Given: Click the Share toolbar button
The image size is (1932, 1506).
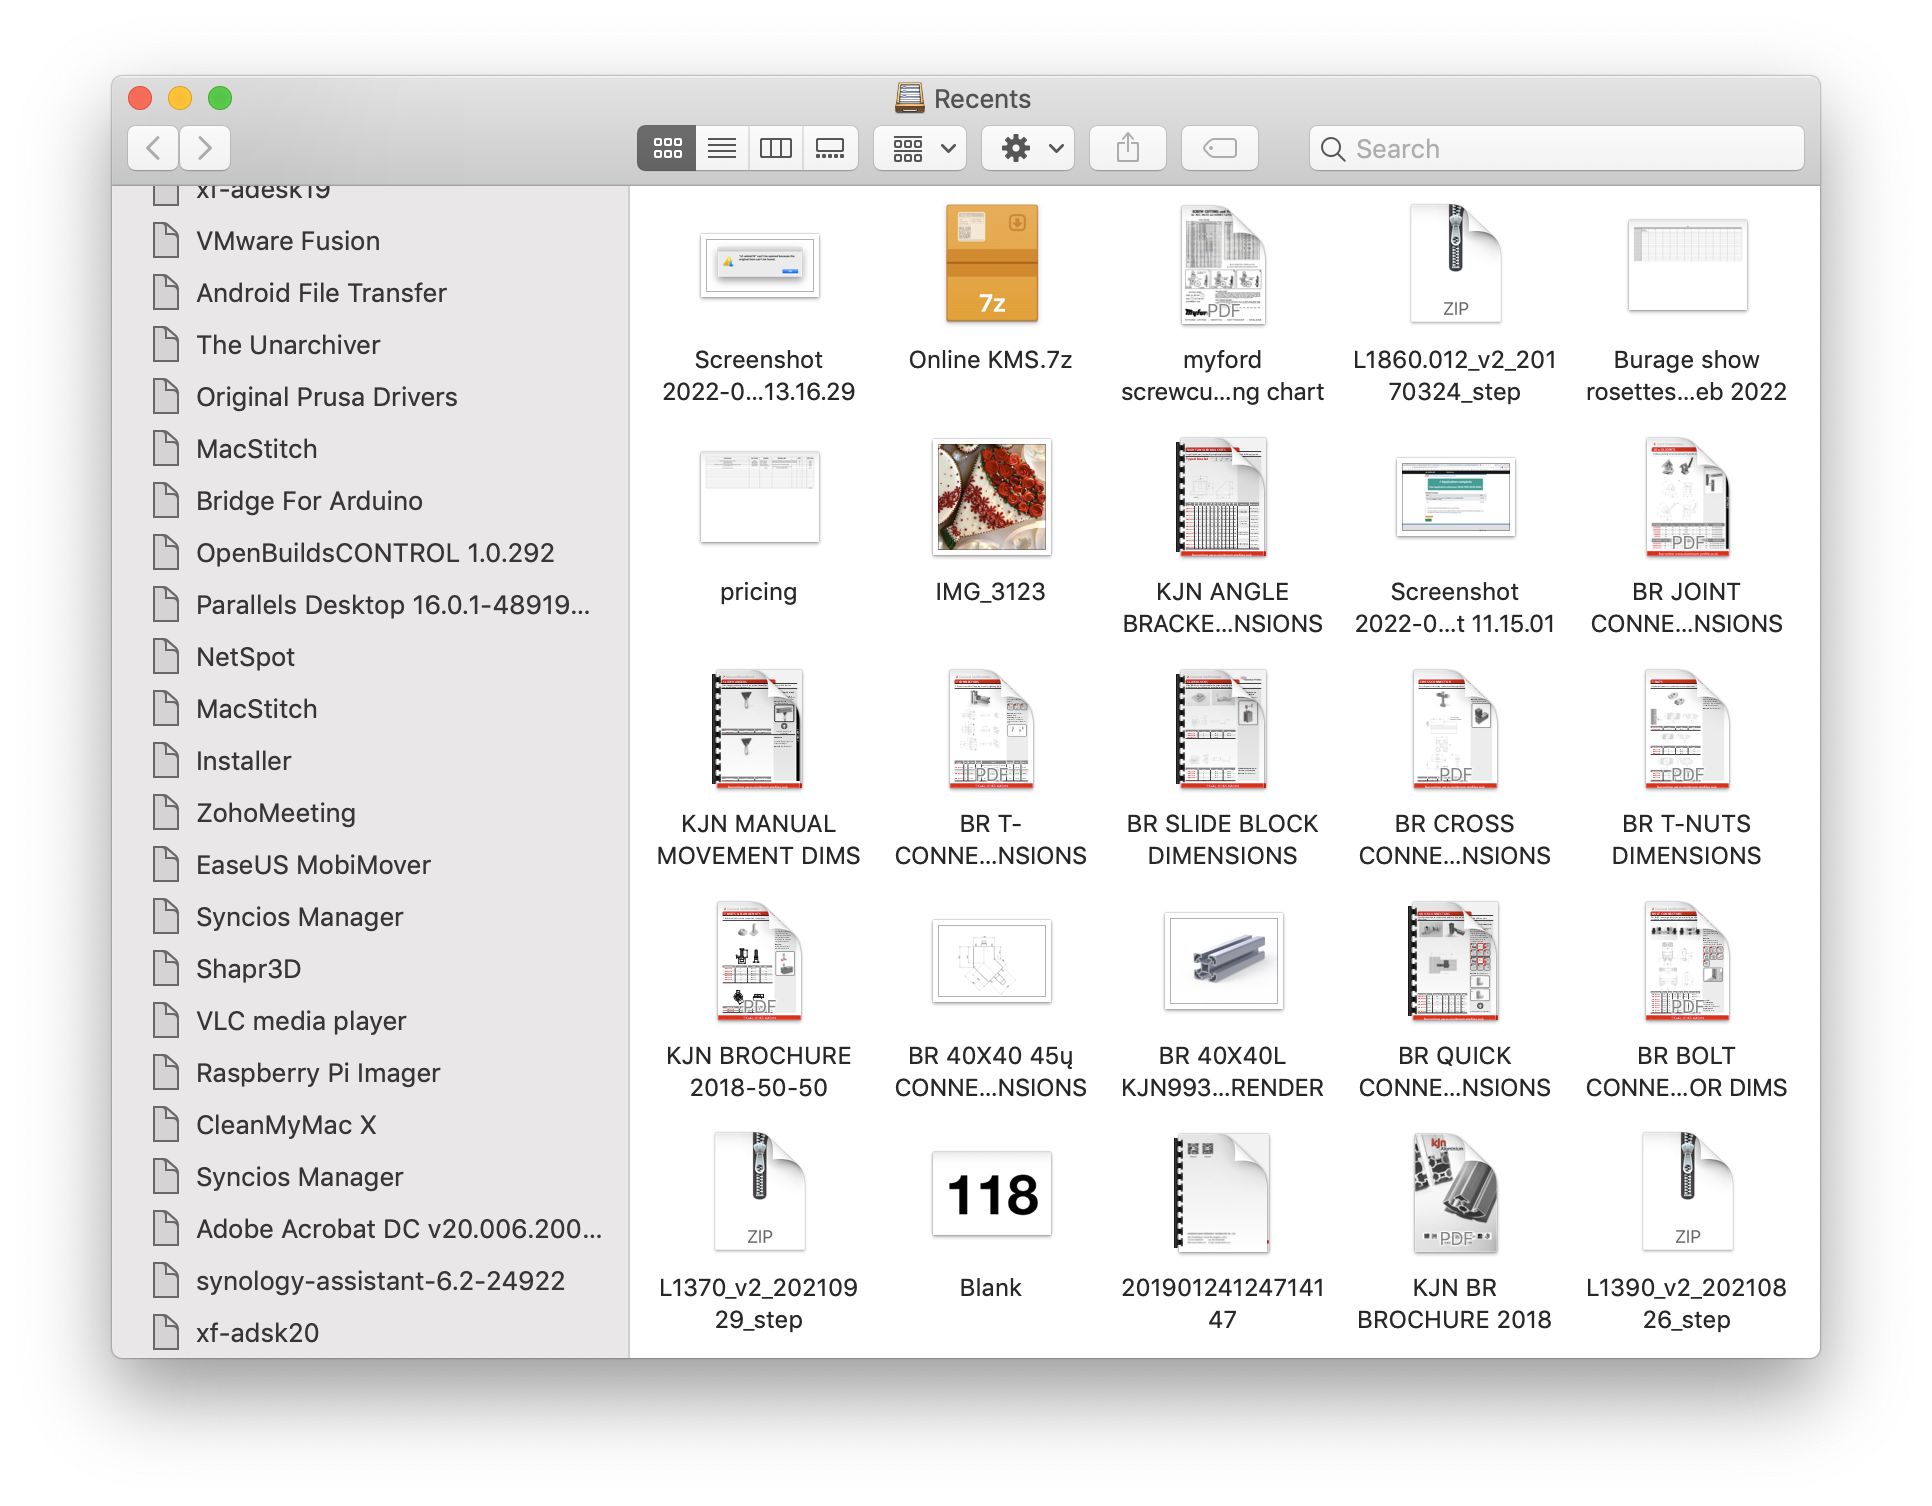Looking at the screenshot, I should (1127, 149).
